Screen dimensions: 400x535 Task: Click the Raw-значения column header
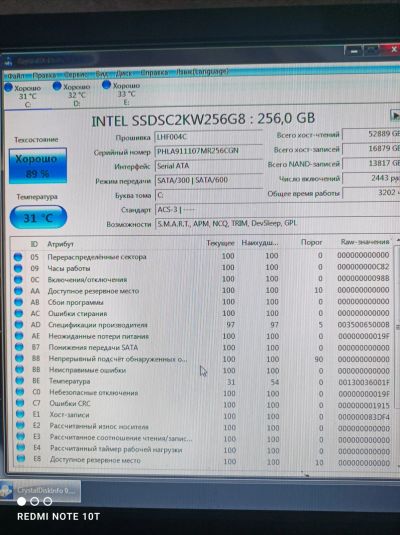tap(365, 242)
